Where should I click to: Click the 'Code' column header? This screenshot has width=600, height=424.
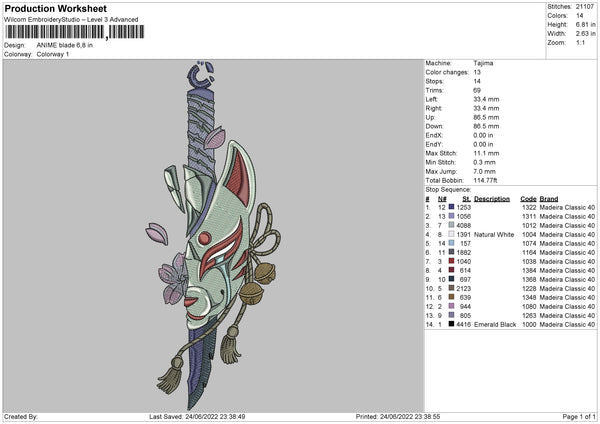pos(528,199)
